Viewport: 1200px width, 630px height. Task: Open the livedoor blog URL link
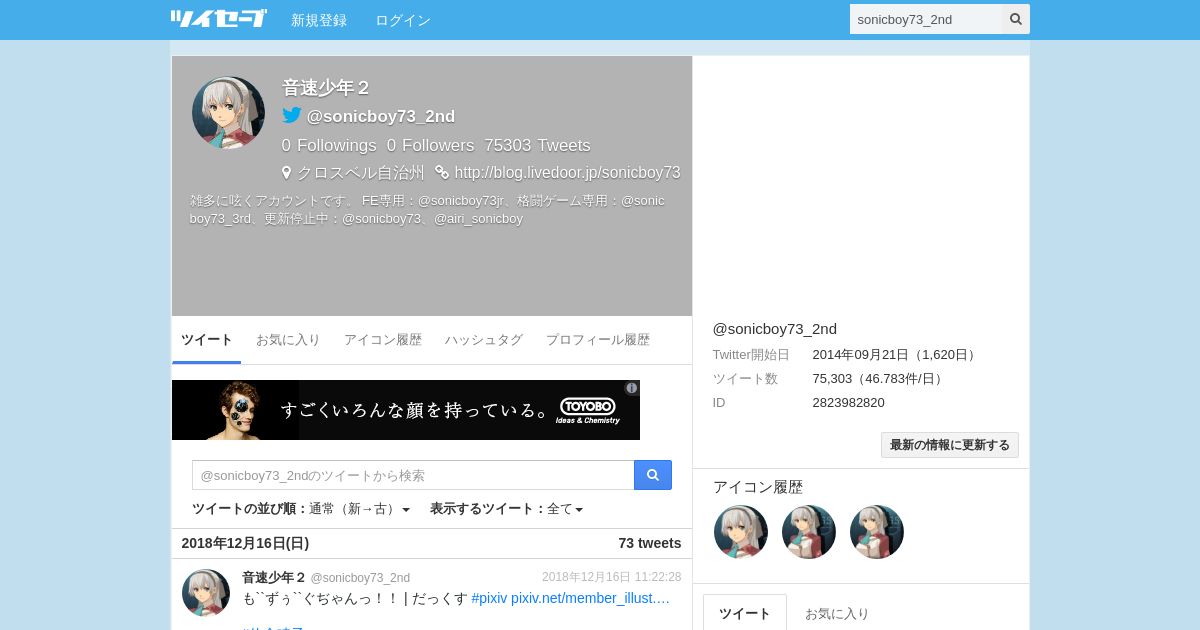[567, 172]
